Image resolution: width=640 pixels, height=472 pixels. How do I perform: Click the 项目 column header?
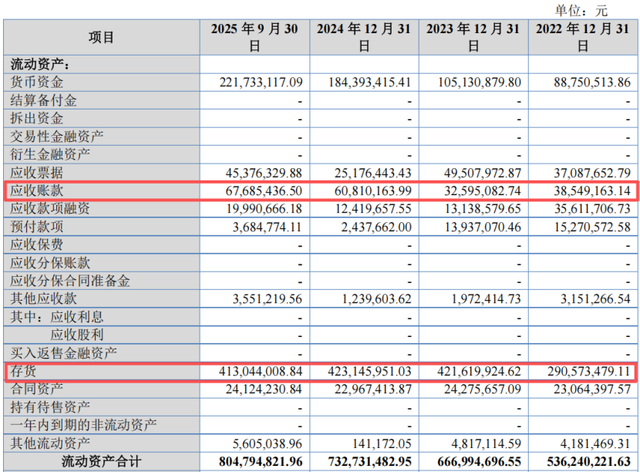pos(101,37)
